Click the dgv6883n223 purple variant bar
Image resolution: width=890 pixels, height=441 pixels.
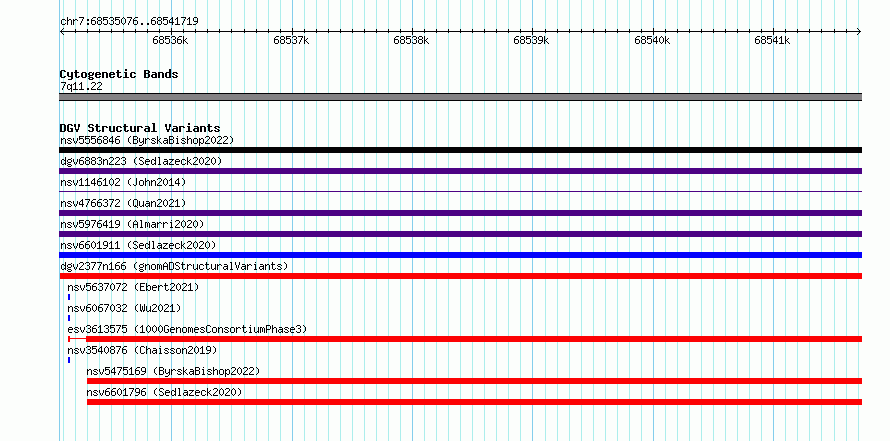[460, 171]
